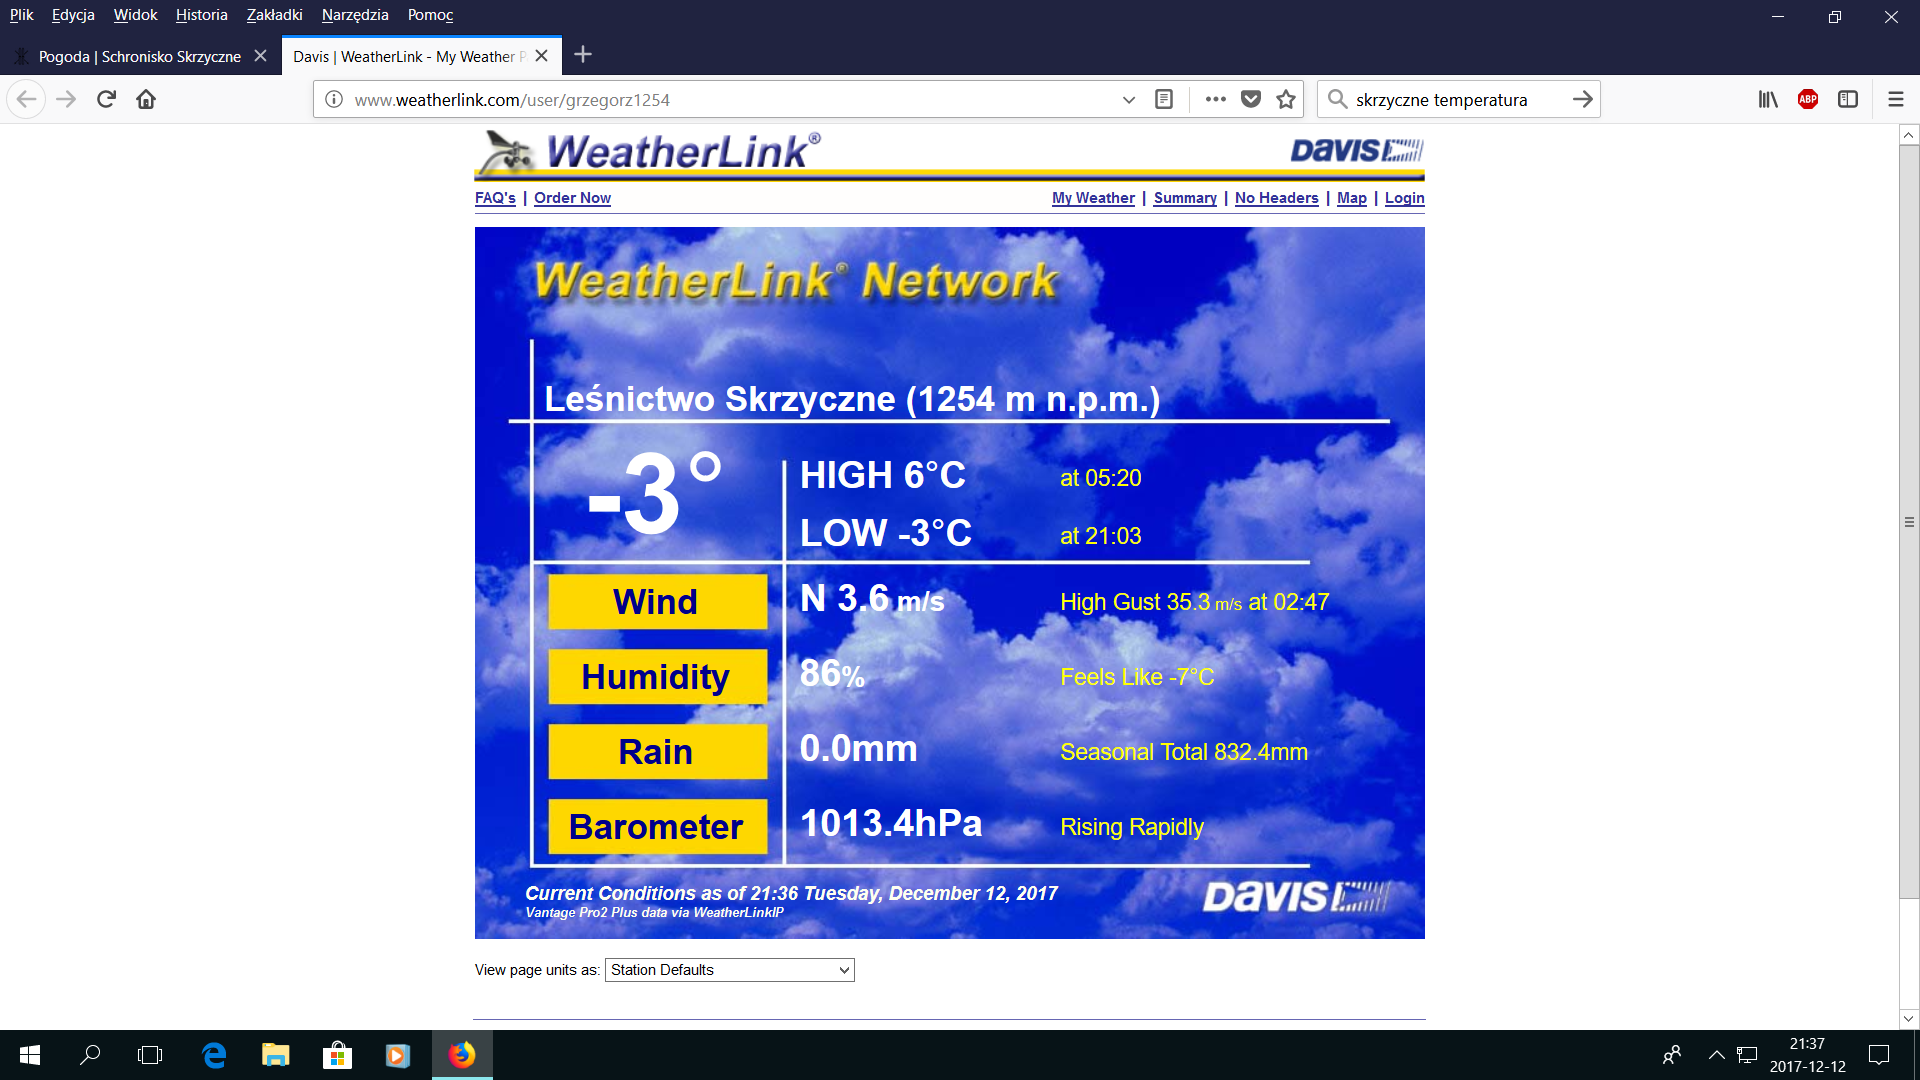Image resolution: width=1920 pixels, height=1080 pixels.
Task: Open a new browser tab
Action: coord(583,55)
